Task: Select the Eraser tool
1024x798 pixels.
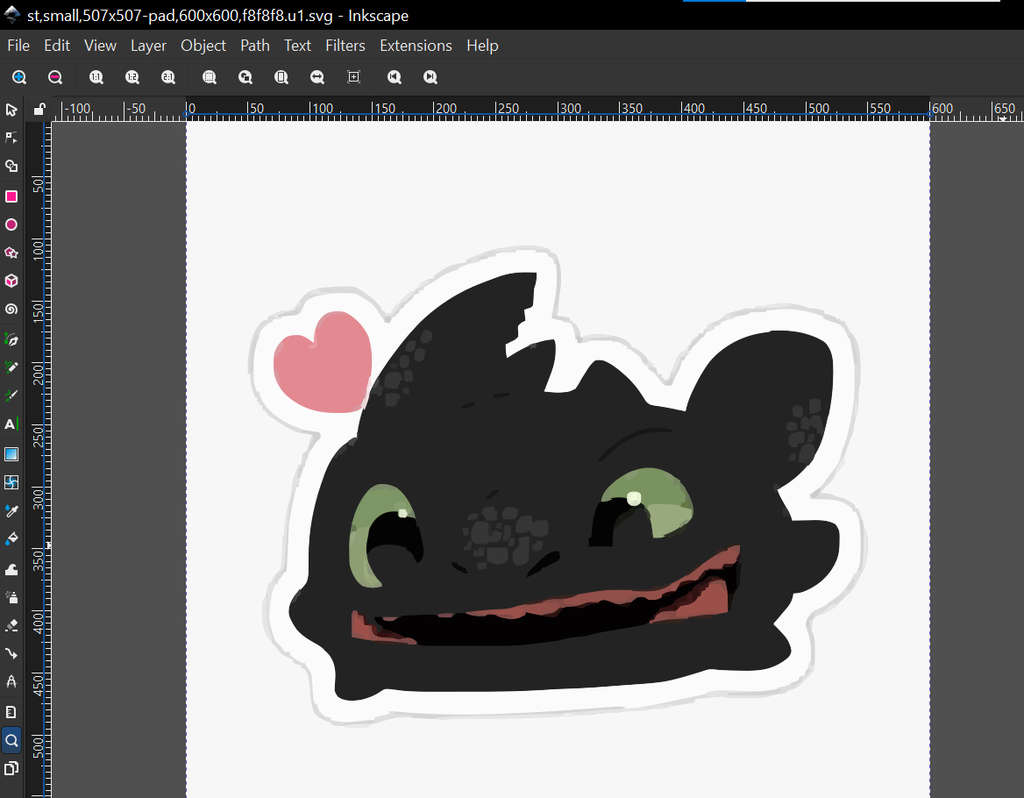Action: click(x=11, y=625)
